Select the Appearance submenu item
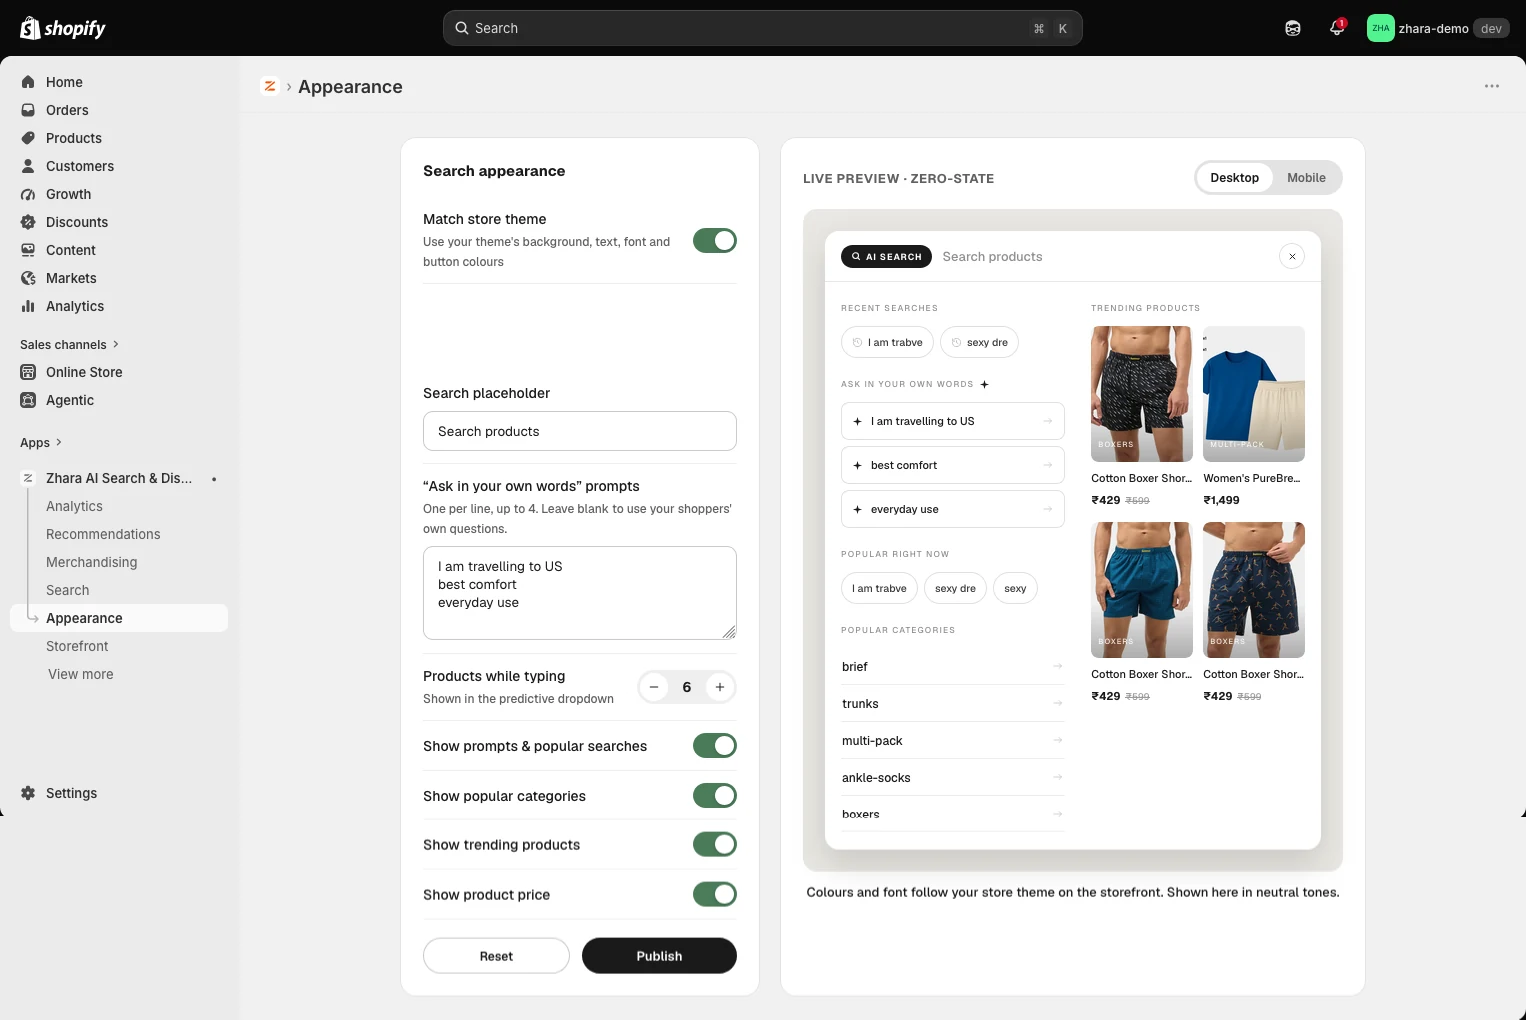 (119, 618)
